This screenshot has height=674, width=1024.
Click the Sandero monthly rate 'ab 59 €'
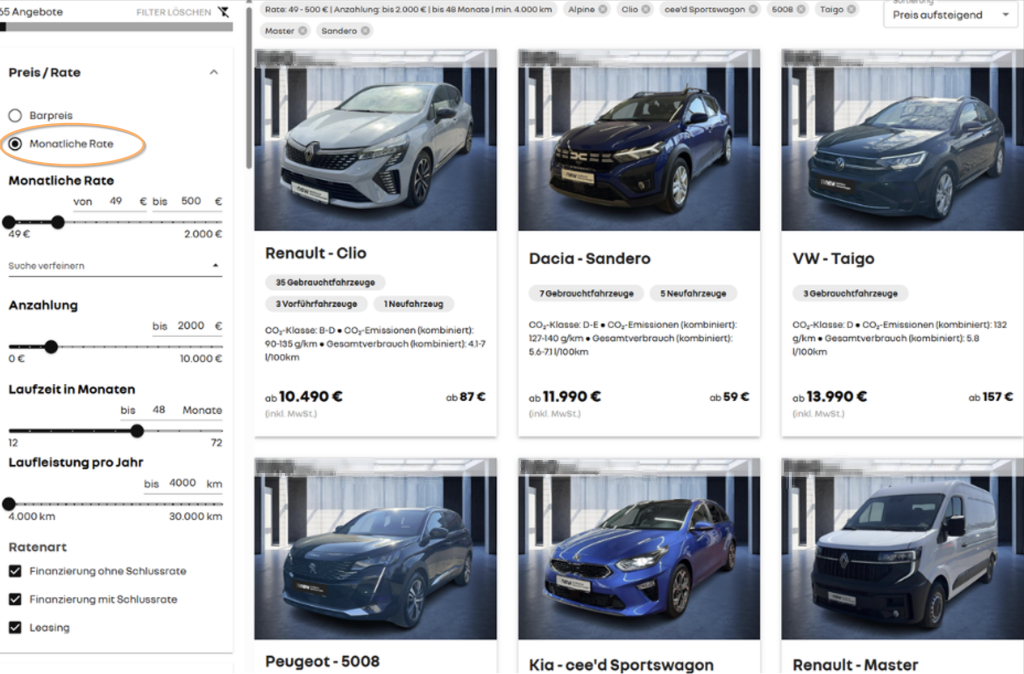pyautogui.click(x=729, y=397)
